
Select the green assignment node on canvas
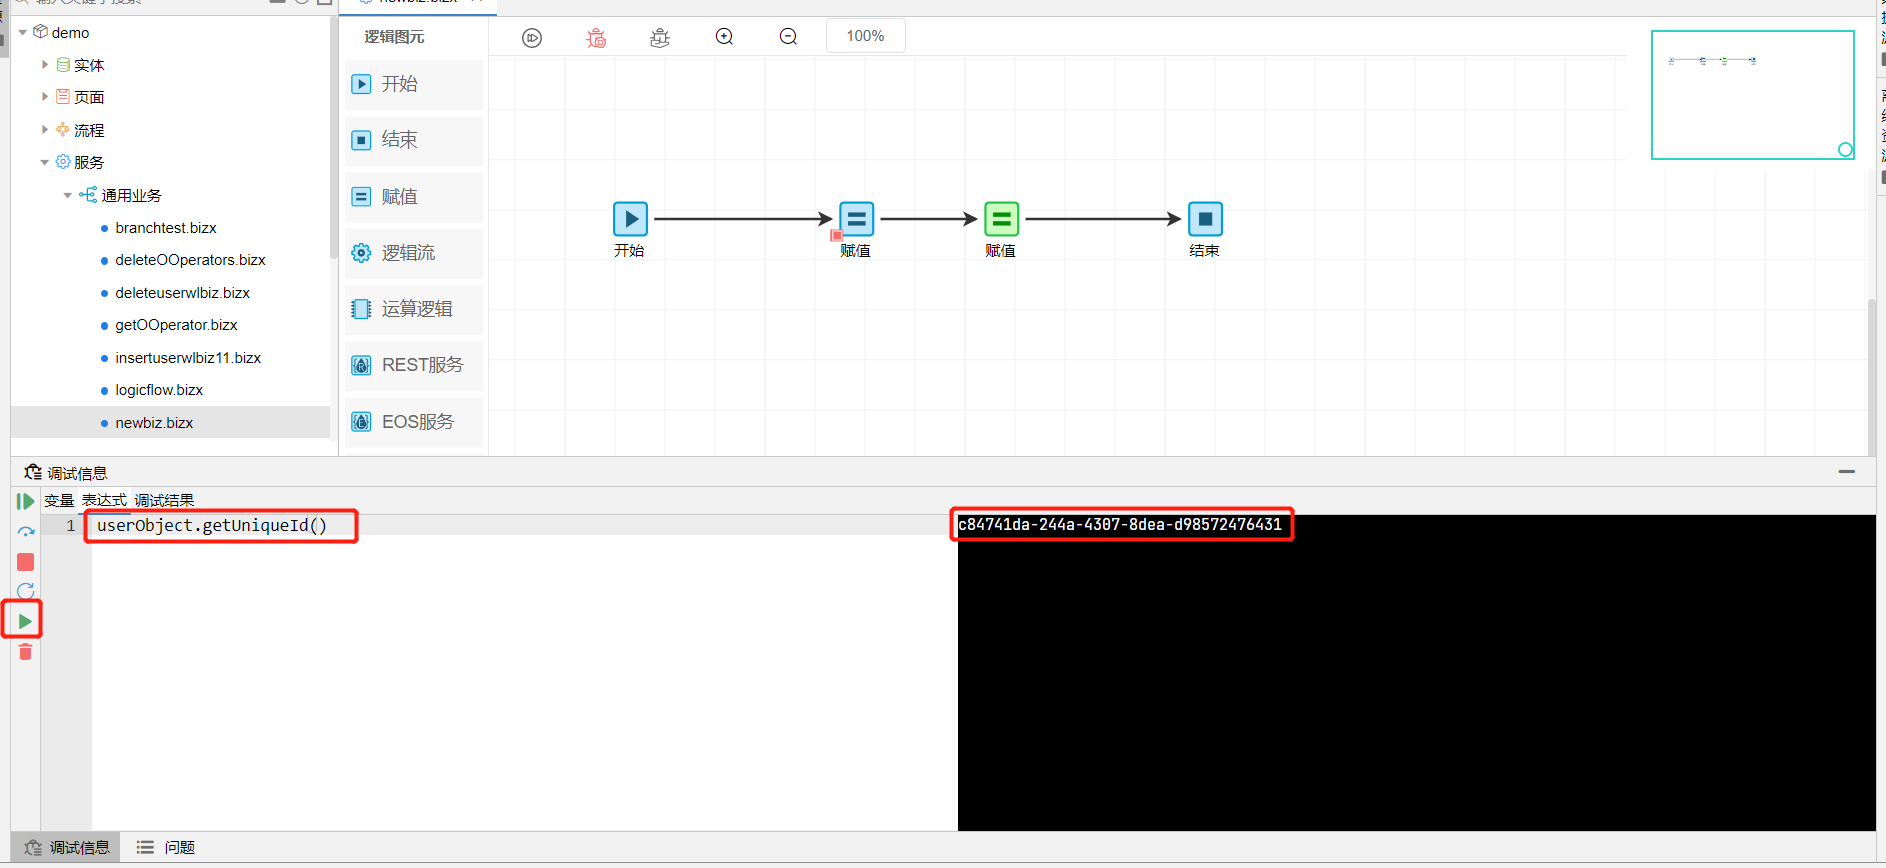tap(1000, 219)
